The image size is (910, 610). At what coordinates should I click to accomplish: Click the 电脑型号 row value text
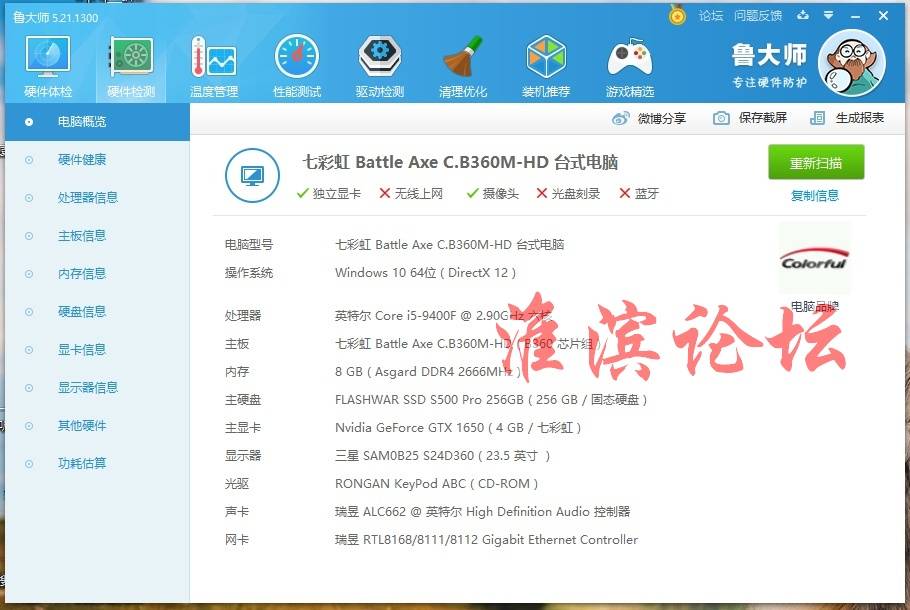pos(449,244)
